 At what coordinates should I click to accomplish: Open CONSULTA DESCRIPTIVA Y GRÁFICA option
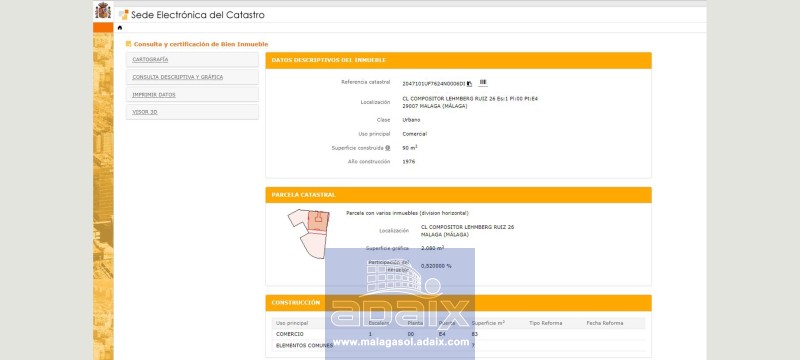(x=192, y=77)
